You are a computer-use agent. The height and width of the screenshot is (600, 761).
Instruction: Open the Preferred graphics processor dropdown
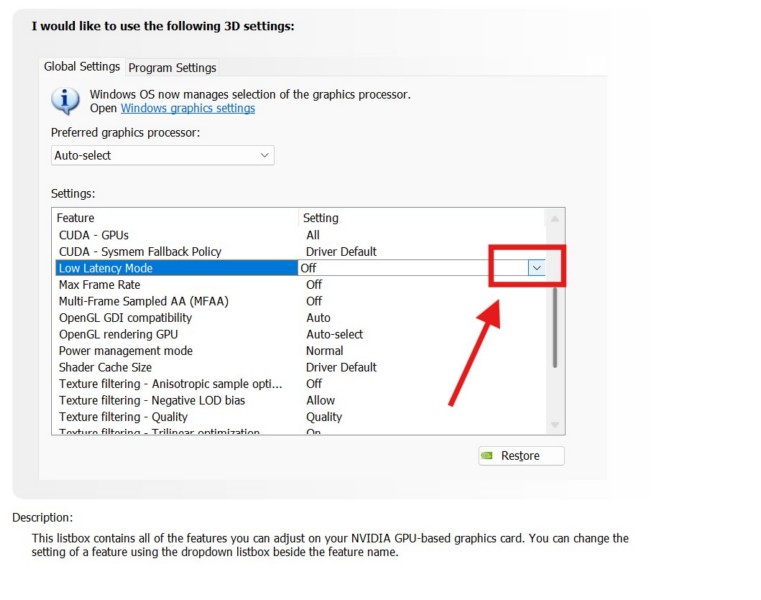click(163, 155)
